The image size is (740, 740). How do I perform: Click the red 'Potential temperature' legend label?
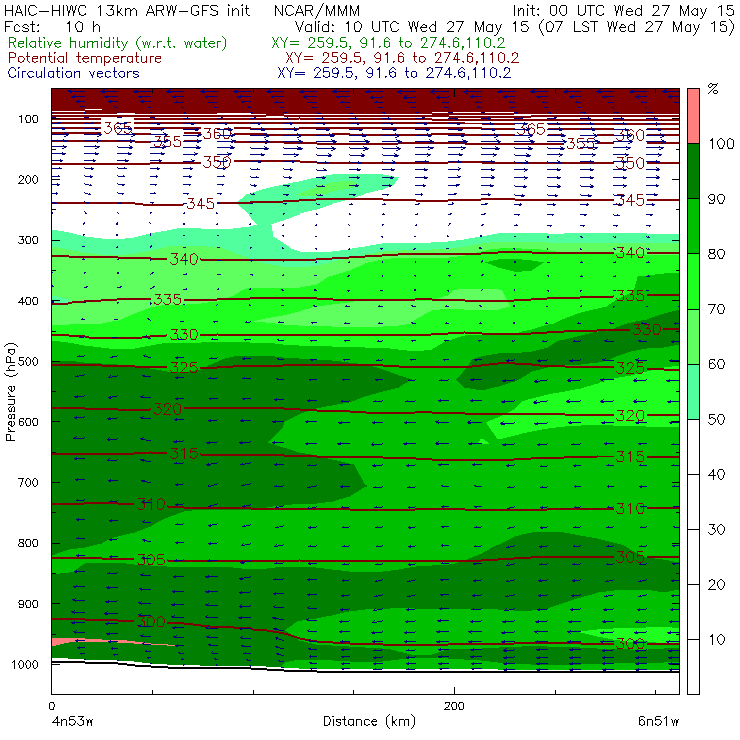tap(84, 58)
